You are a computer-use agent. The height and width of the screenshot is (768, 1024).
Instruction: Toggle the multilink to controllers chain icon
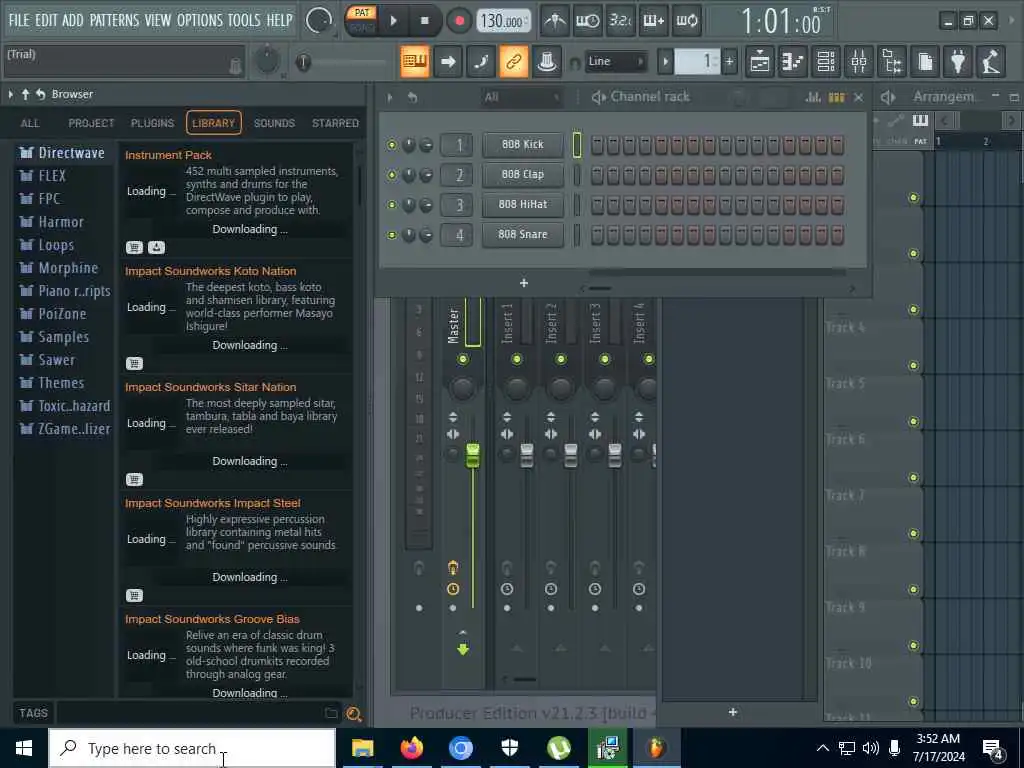click(514, 62)
